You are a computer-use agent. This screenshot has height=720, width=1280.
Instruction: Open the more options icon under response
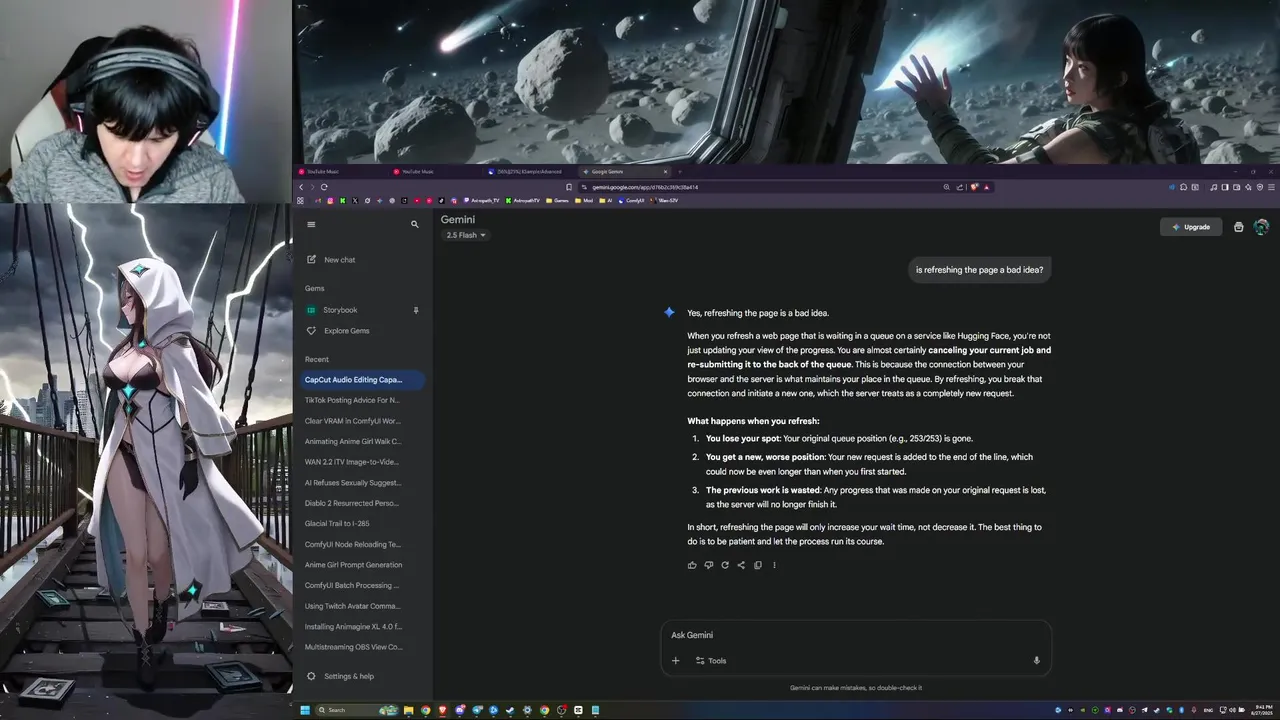(774, 565)
